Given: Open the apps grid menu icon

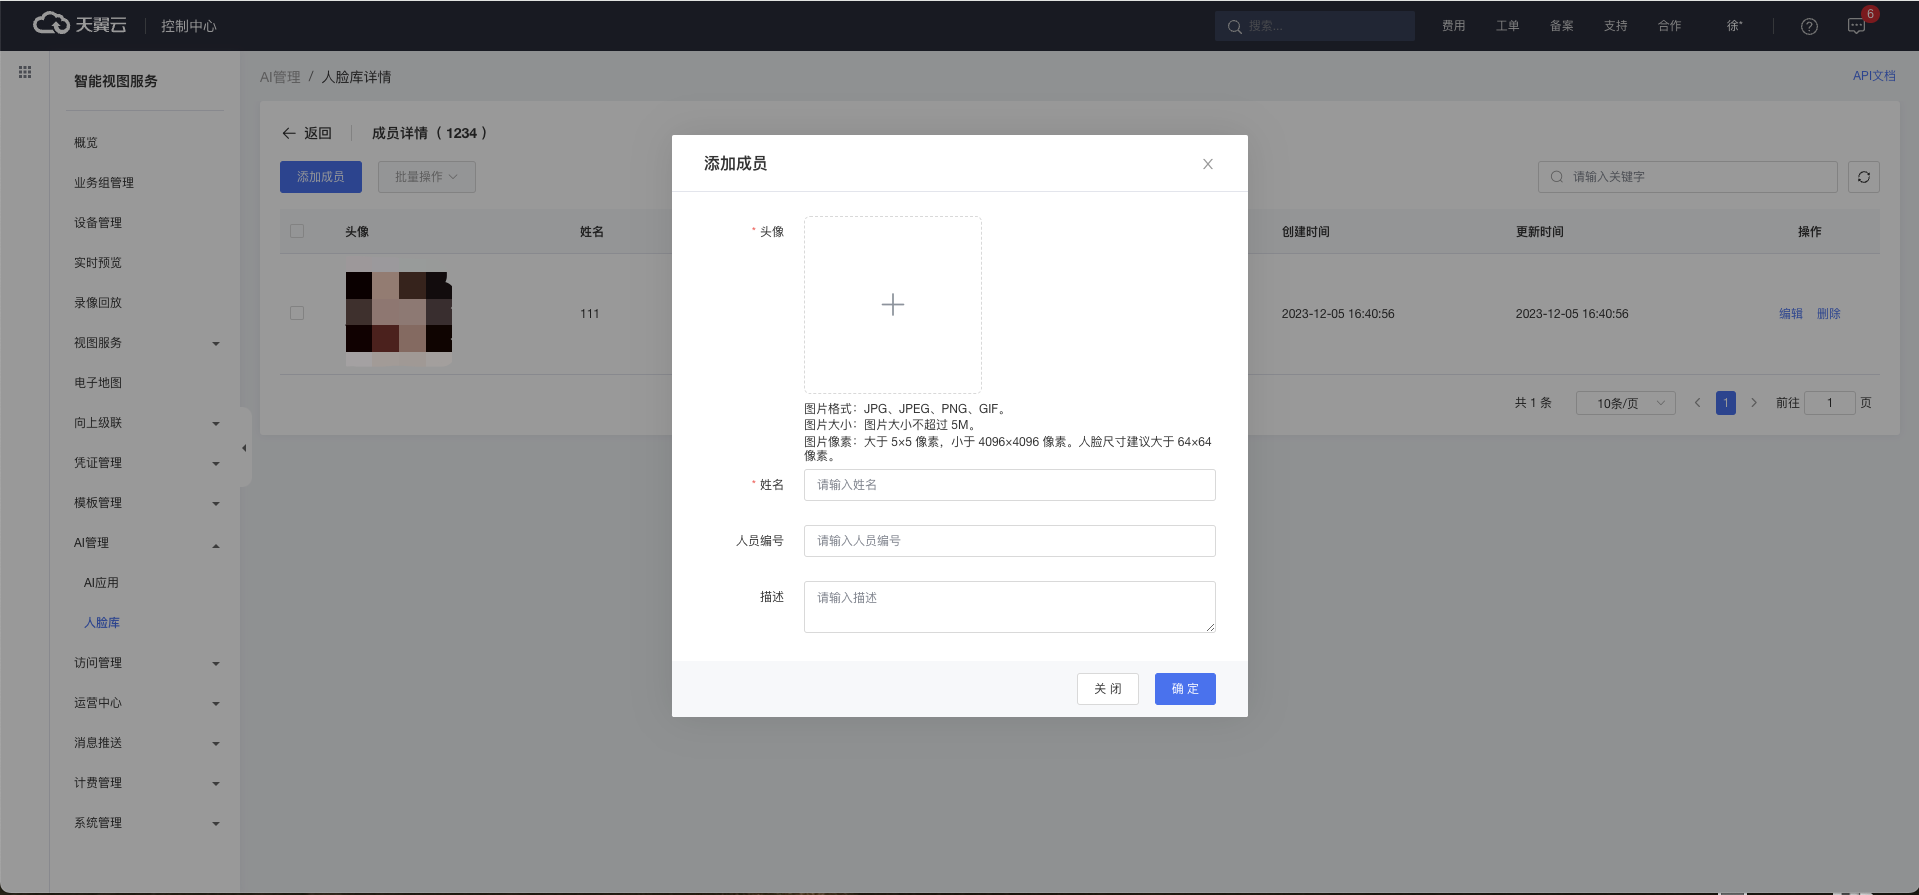Looking at the screenshot, I should tap(25, 72).
